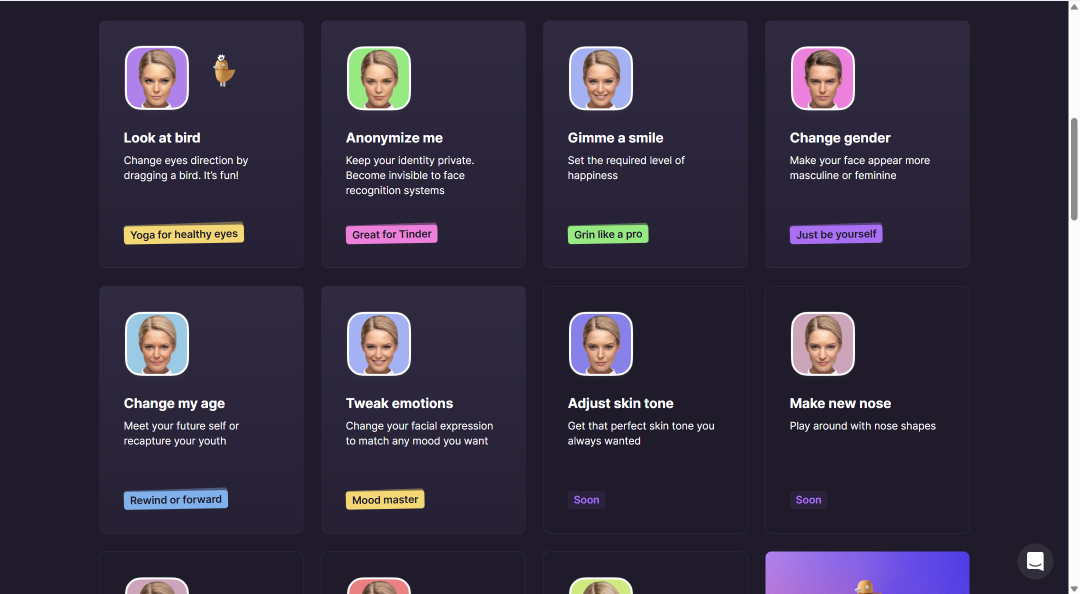Click text 'Play around with nose shapes'
Image resolution: width=1080 pixels, height=594 pixels.
click(862, 426)
